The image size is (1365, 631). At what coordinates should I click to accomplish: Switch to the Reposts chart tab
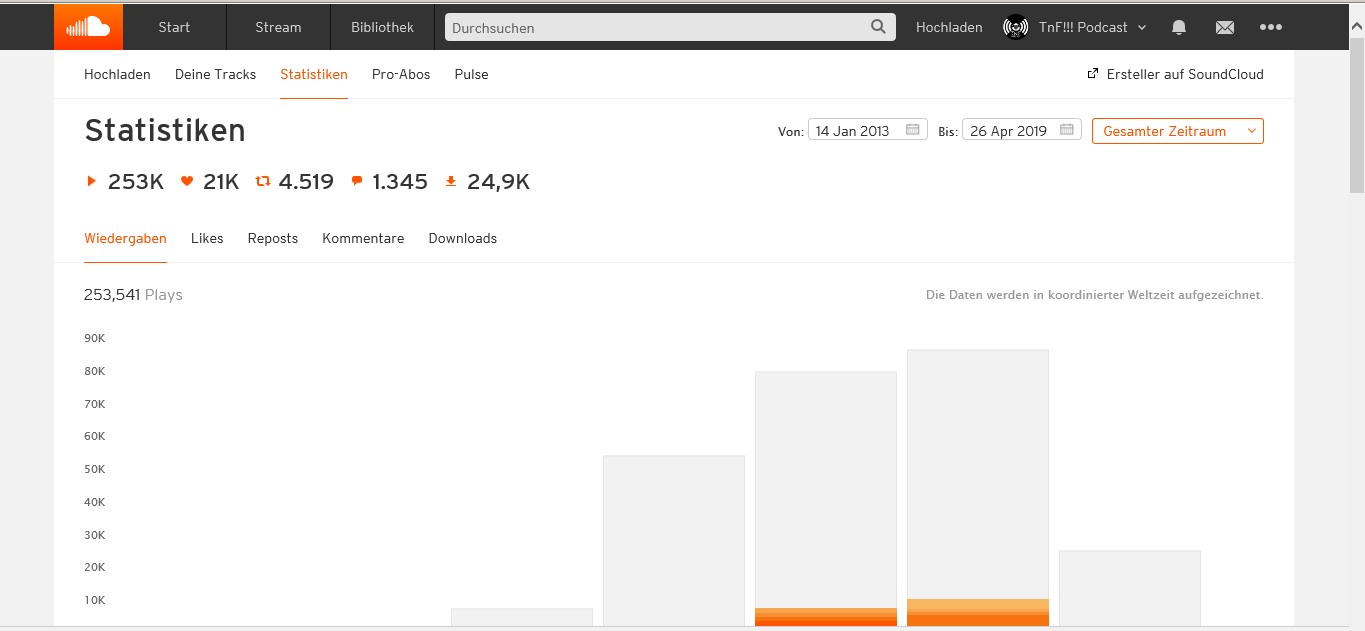point(273,238)
